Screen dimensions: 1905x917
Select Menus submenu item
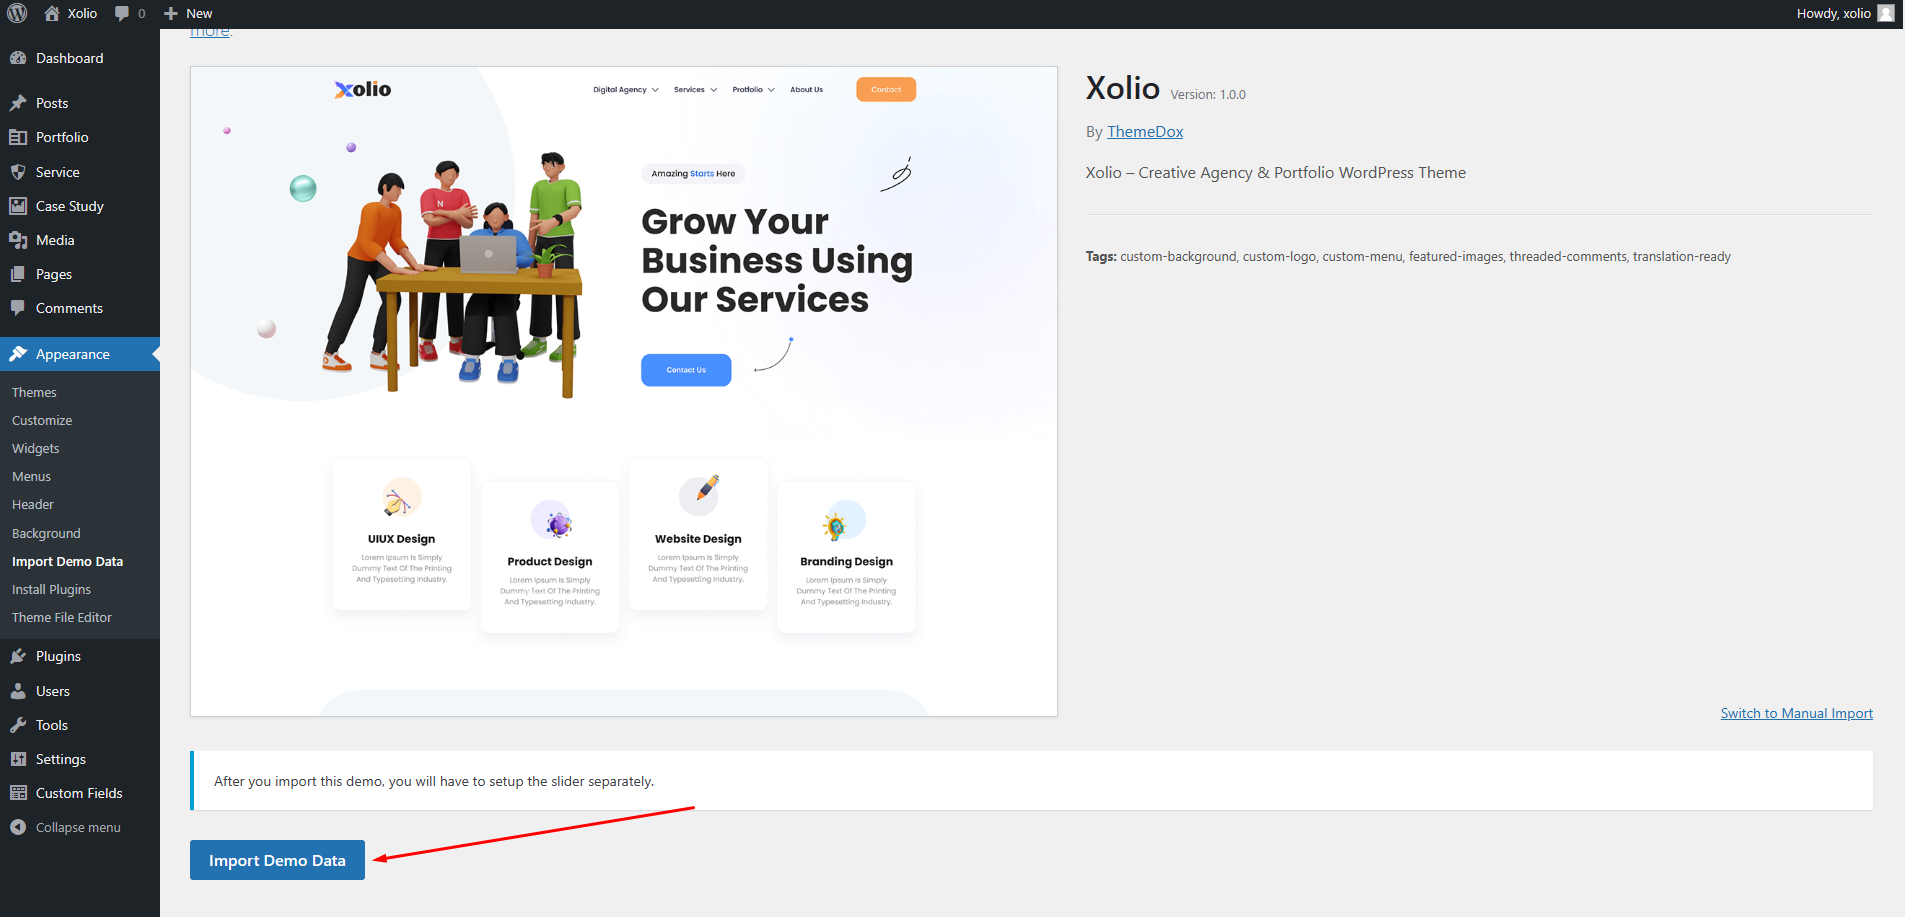pyautogui.click(x=31, y=477)
